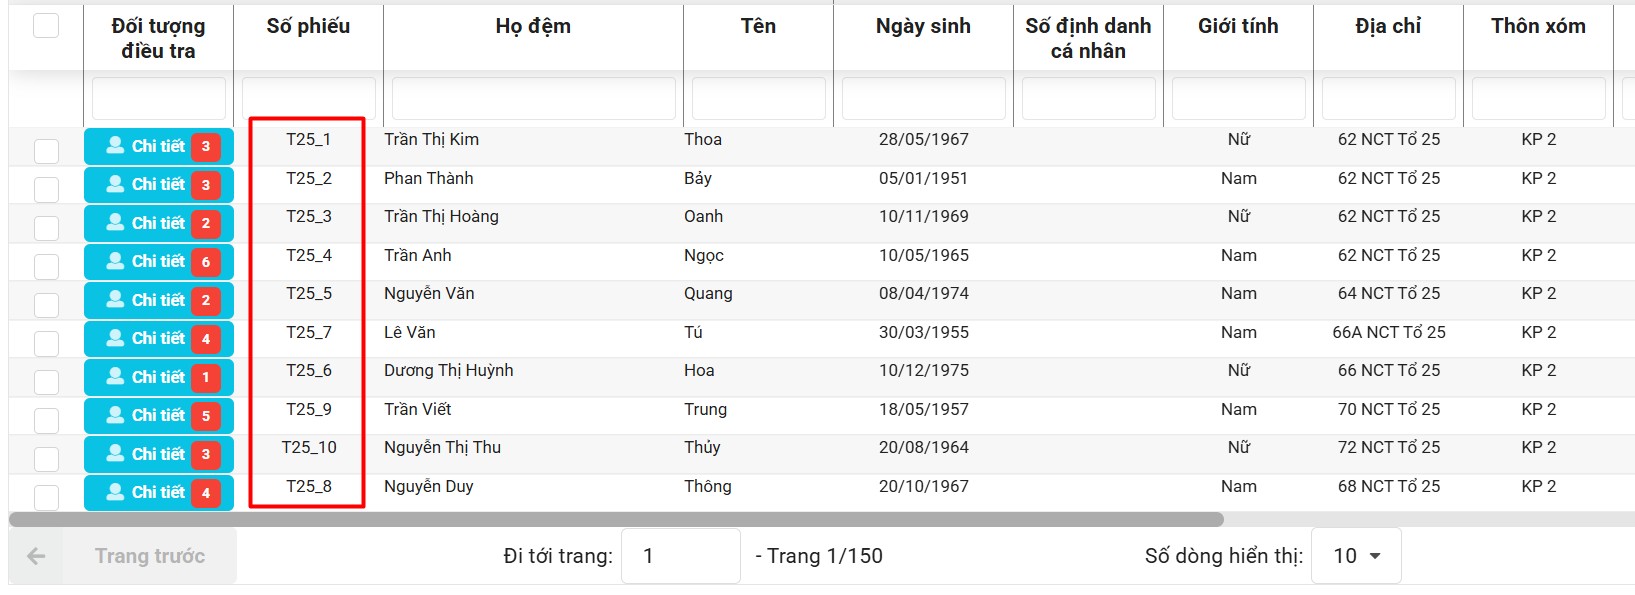
Task: Click the Ngày sinh column header
Action: 923,26
